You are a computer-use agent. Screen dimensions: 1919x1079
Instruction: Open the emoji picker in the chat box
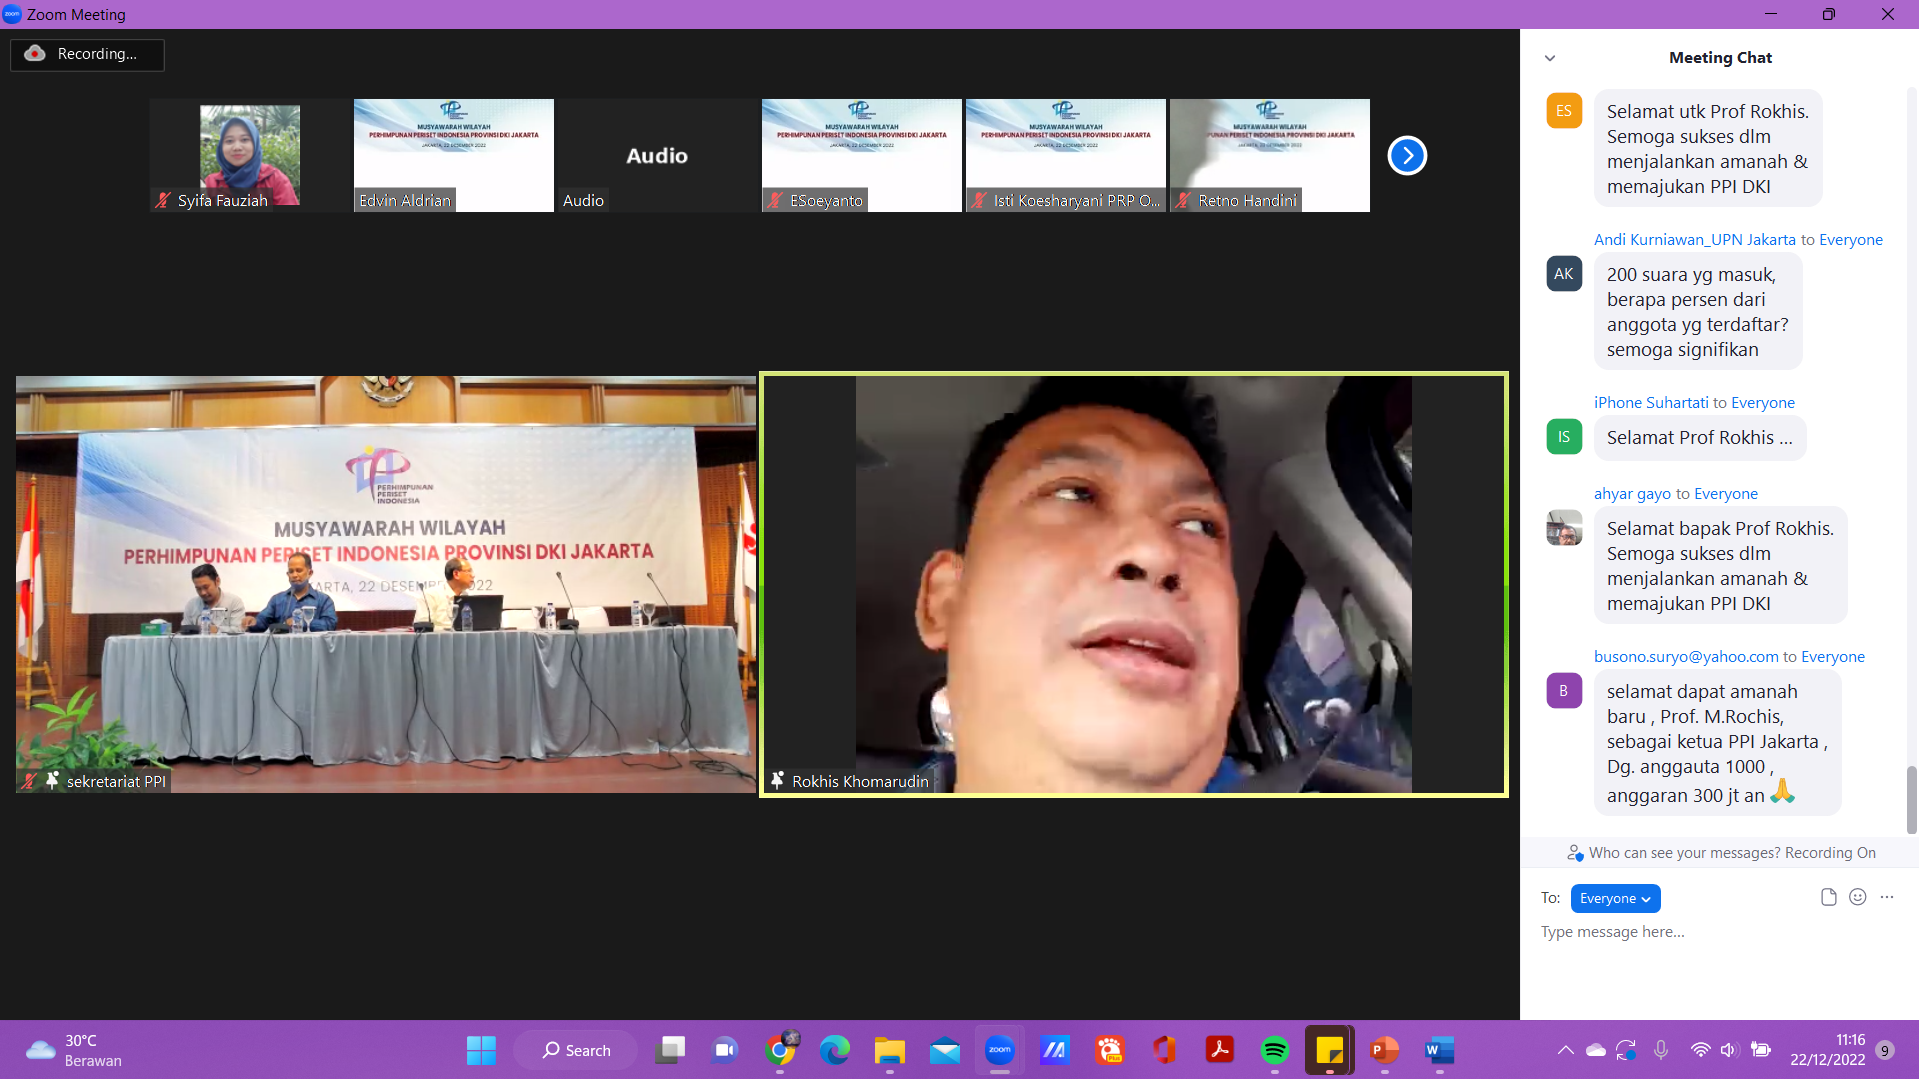coord(1857,897)
